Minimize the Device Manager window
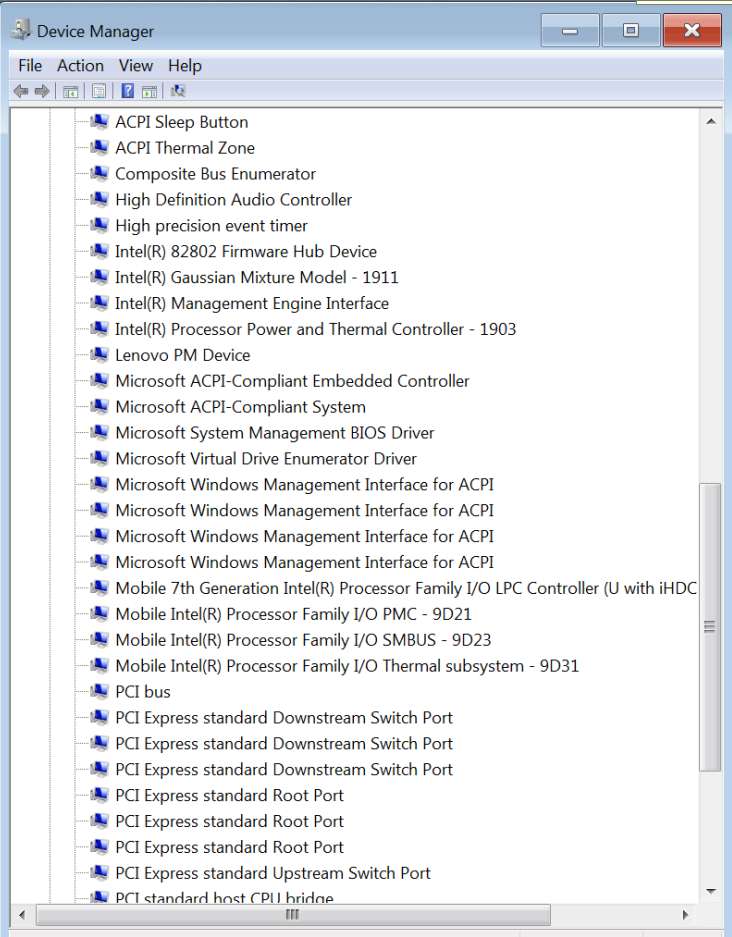This screenshot has width=732, height=937. [570, 30]
